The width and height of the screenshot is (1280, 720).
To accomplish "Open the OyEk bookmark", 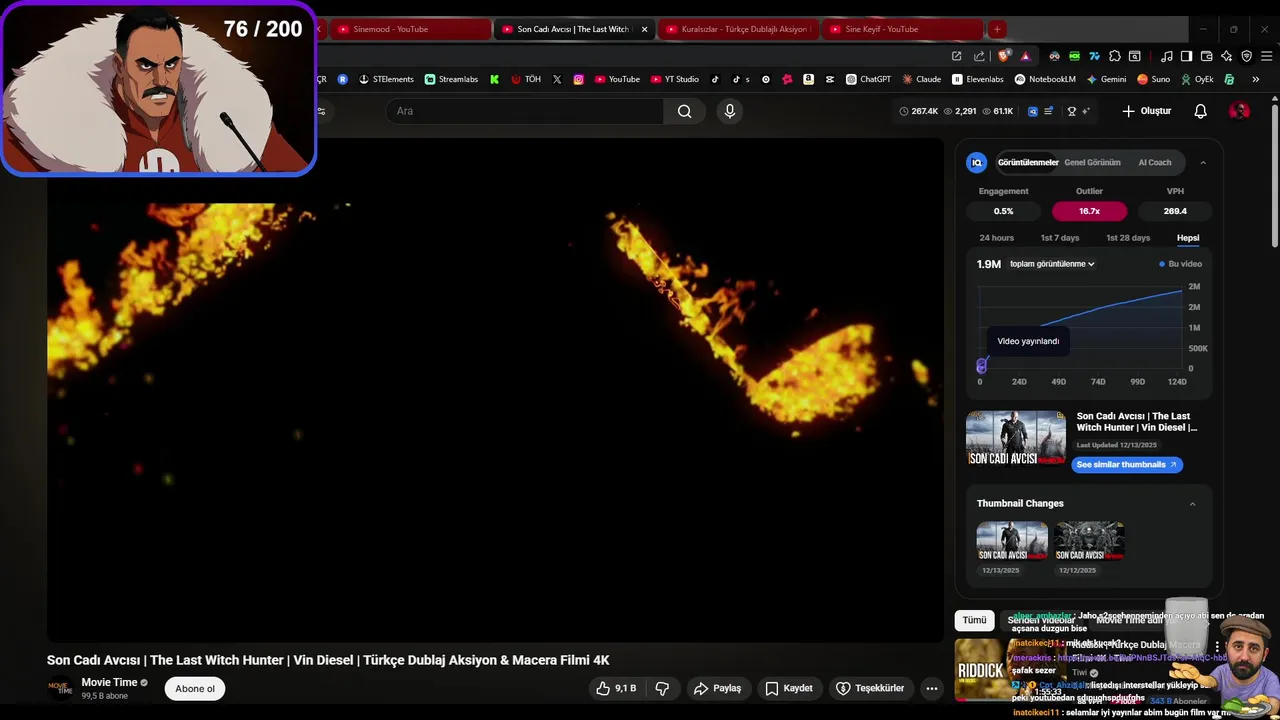I will click(x=1197, y=79).
